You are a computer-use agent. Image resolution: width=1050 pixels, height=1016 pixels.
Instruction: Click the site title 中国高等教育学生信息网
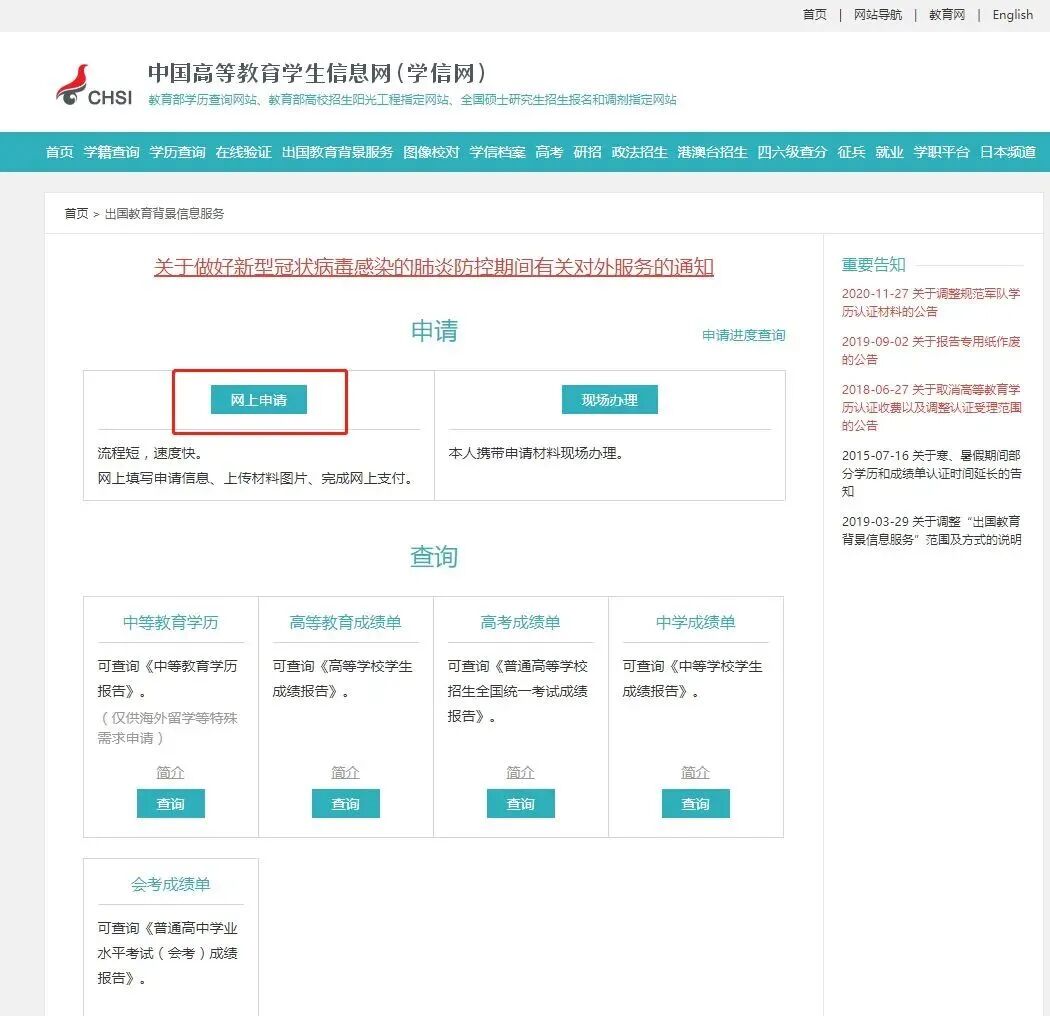[x=317, y=73]
